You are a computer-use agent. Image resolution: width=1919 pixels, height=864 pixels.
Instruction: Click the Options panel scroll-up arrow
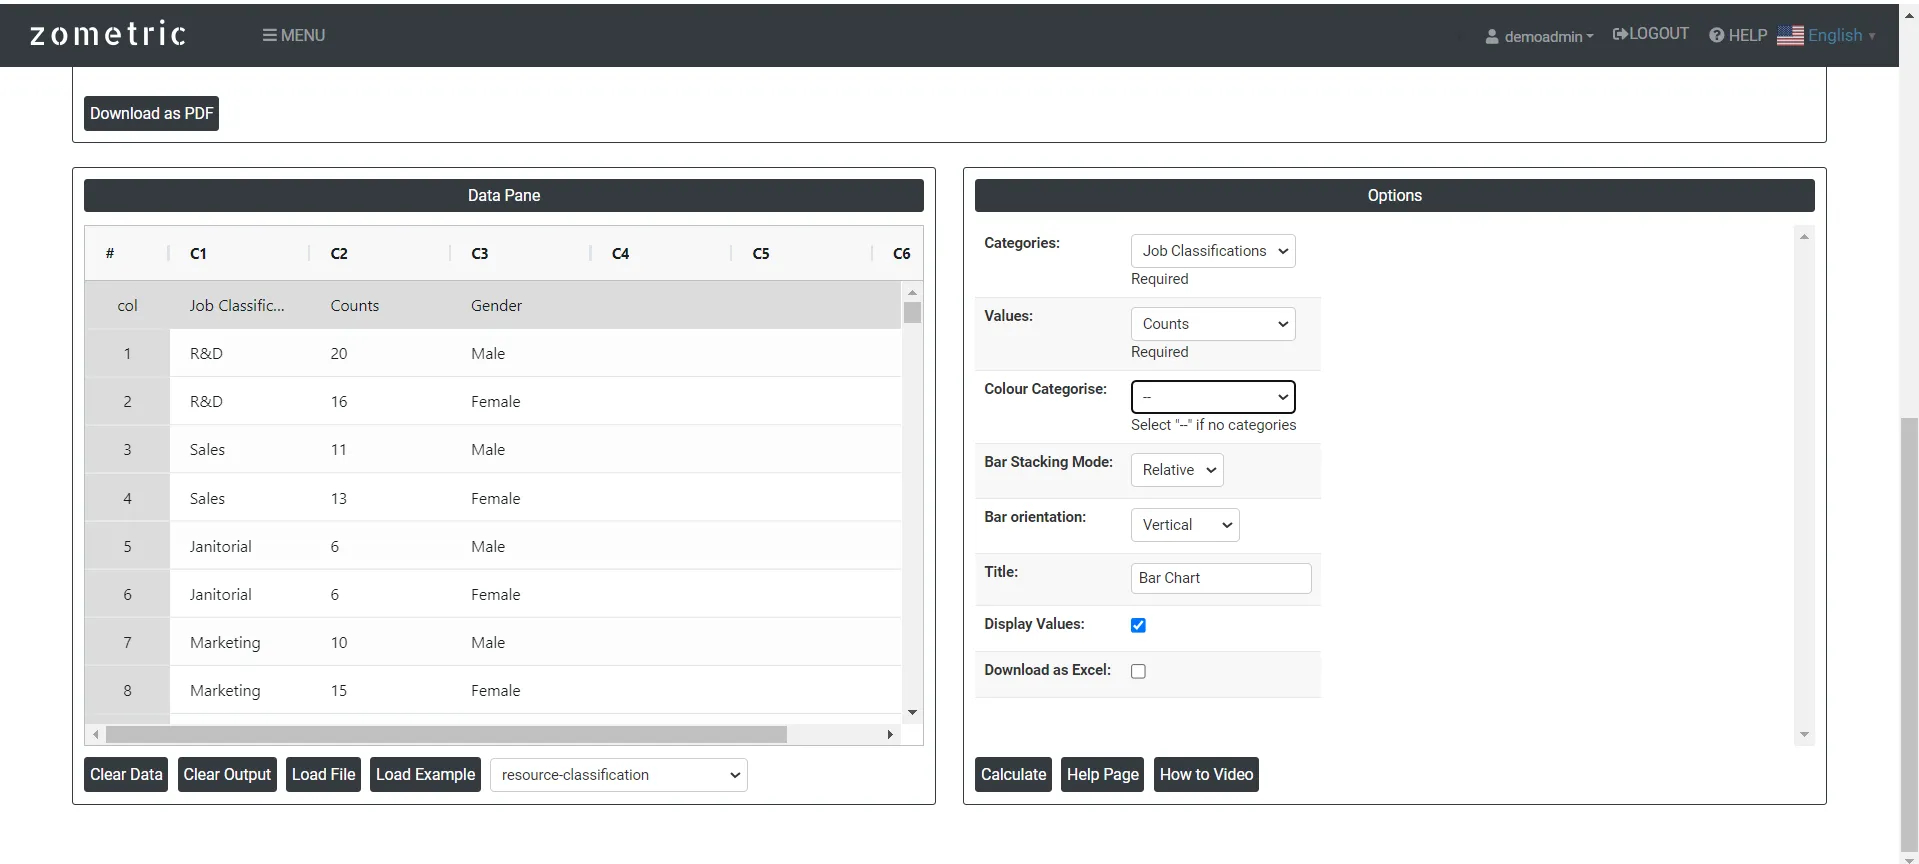coord(1804,236)
